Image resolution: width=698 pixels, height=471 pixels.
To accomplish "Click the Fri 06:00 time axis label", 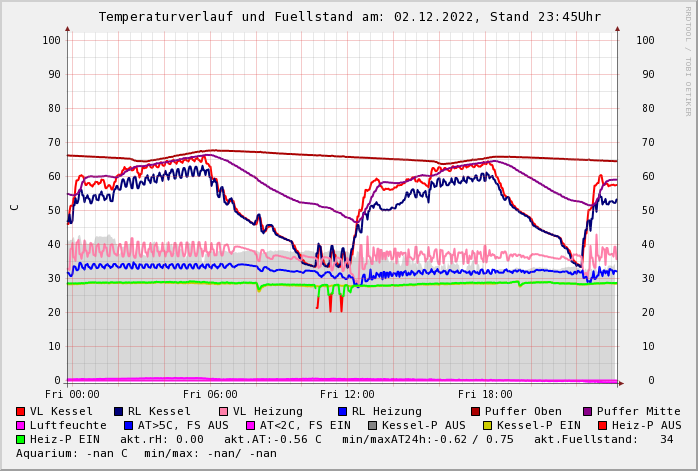I will (210, 394).
